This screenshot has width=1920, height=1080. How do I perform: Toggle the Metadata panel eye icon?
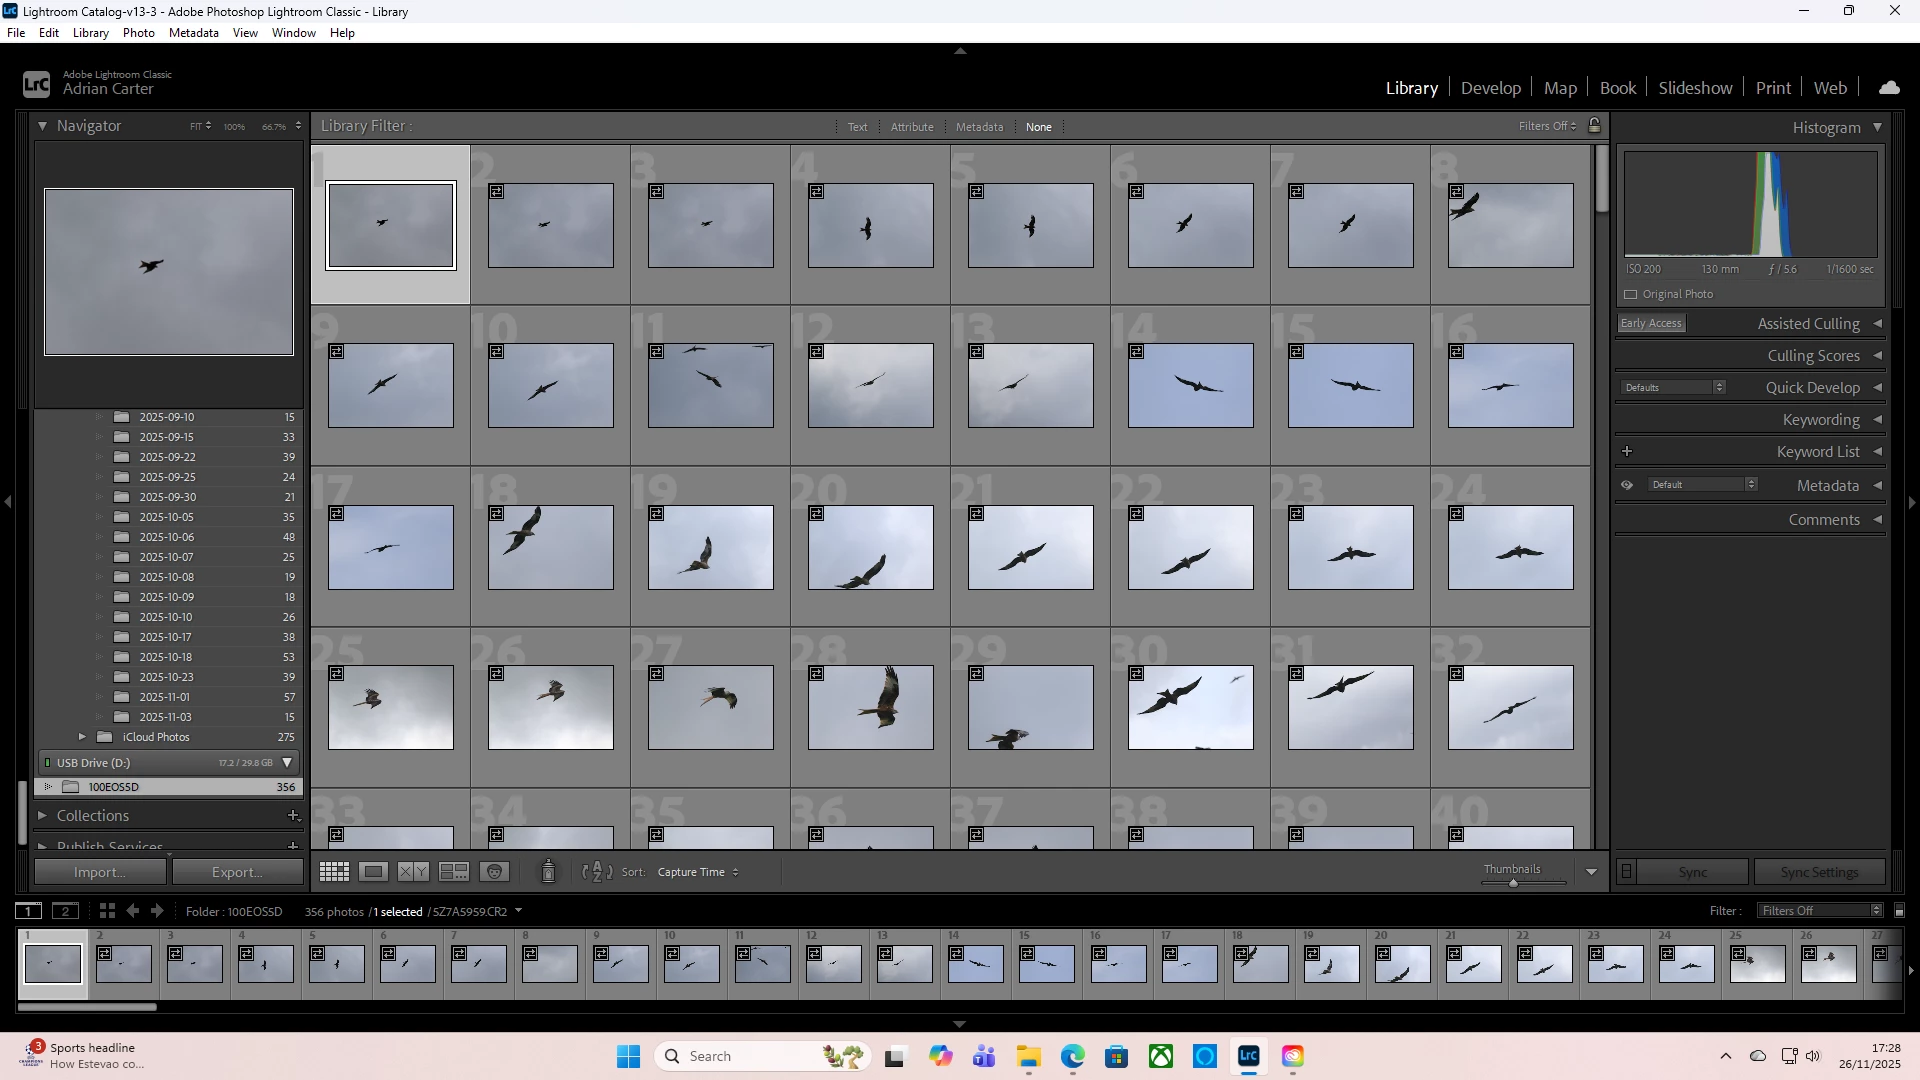[1627, 485]
